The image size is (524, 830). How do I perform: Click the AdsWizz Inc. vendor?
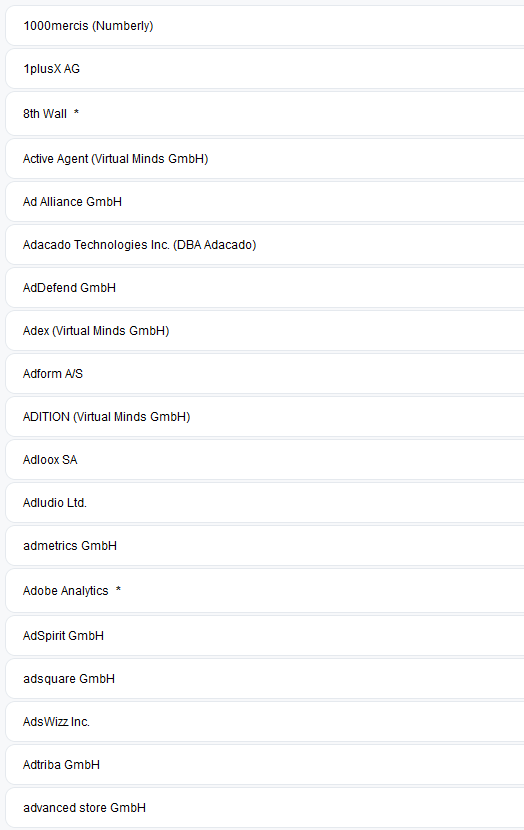point(265,721)
